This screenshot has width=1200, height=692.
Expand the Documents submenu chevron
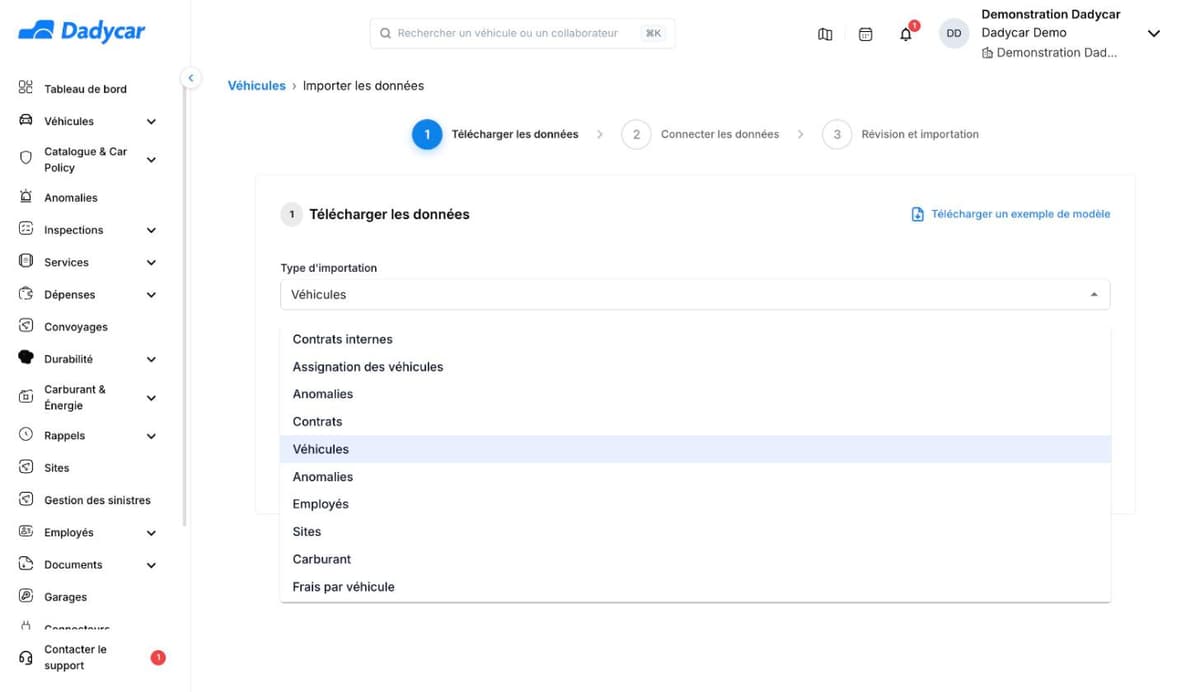151,565
